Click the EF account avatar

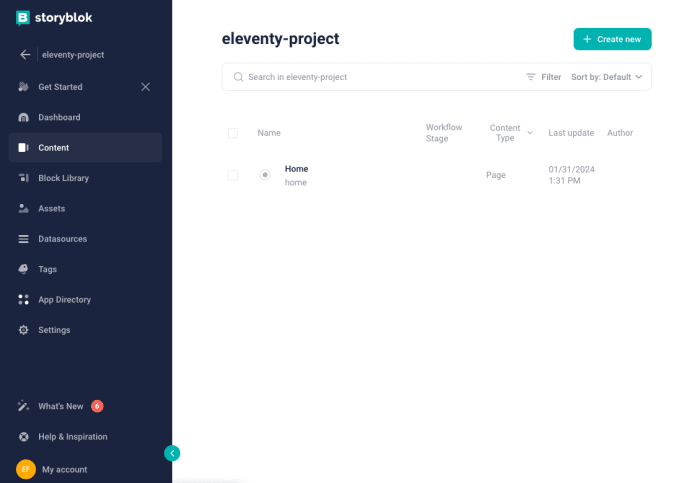(26, 469)
